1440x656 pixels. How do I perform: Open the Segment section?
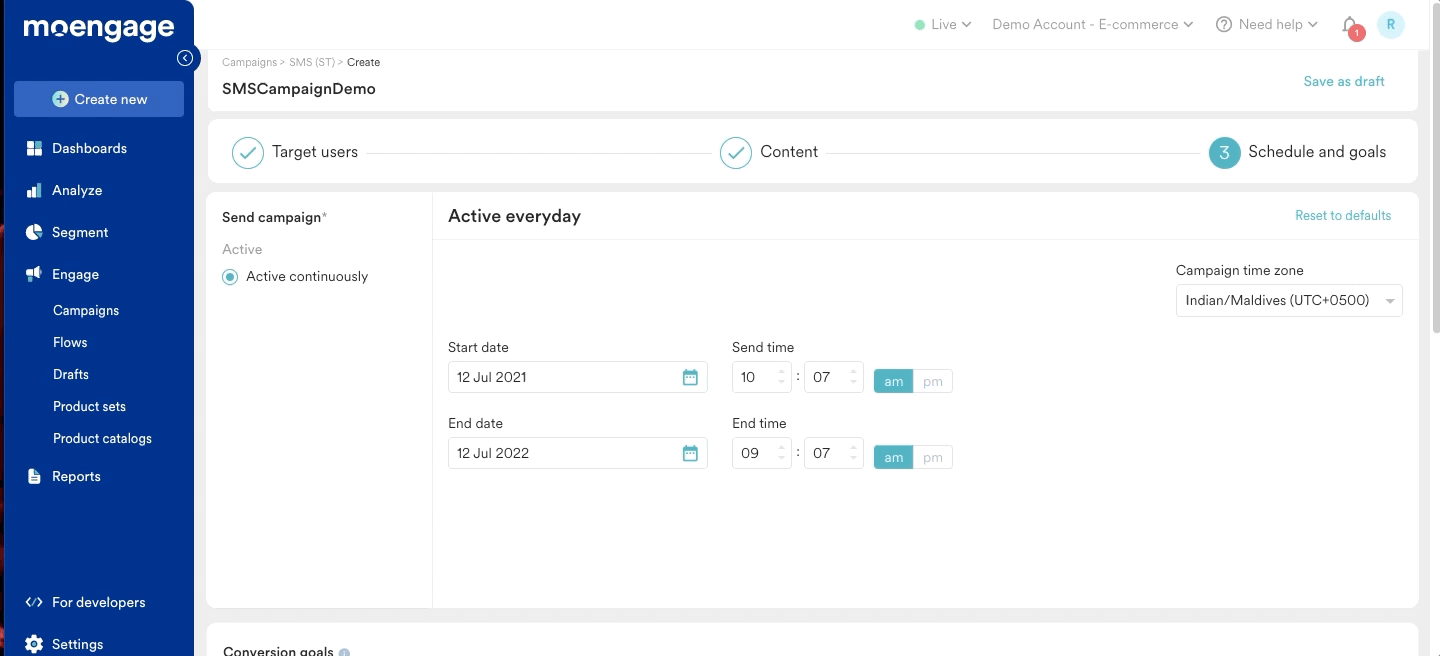[80, 232]
